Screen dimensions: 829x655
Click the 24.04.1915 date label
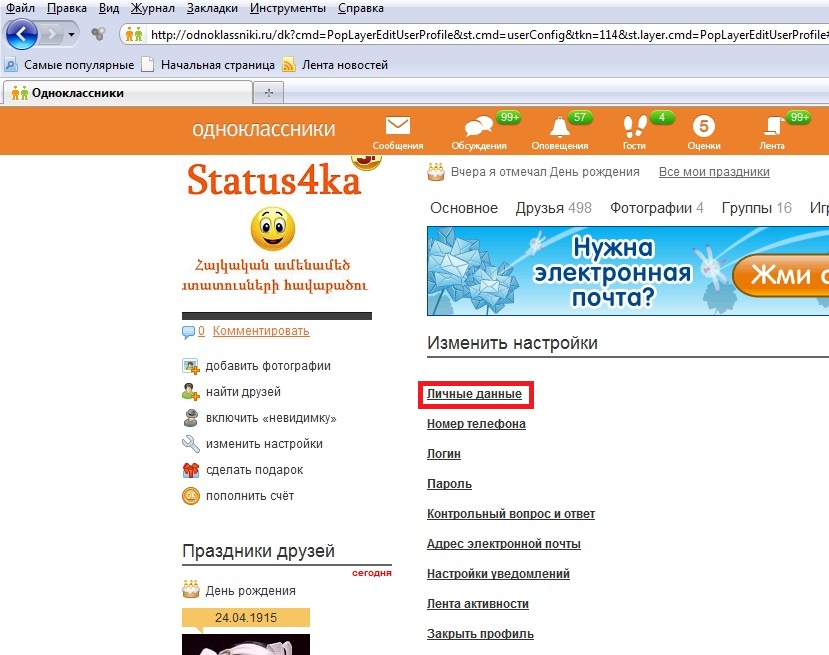point(246,617)
